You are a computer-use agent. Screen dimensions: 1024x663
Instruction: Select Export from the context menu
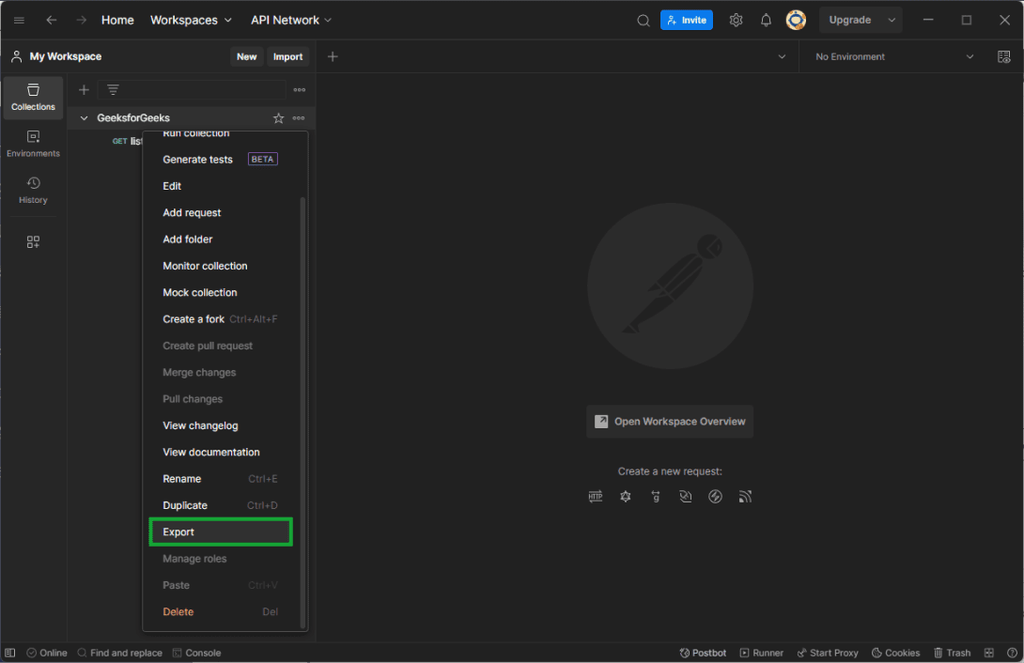point(221,532)
